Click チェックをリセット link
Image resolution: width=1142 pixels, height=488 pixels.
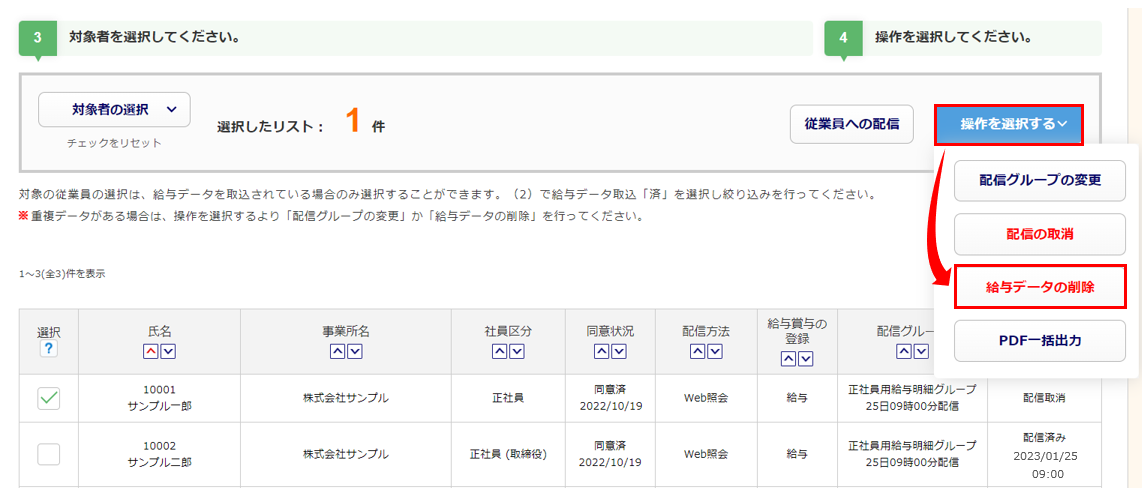(114, 143)
